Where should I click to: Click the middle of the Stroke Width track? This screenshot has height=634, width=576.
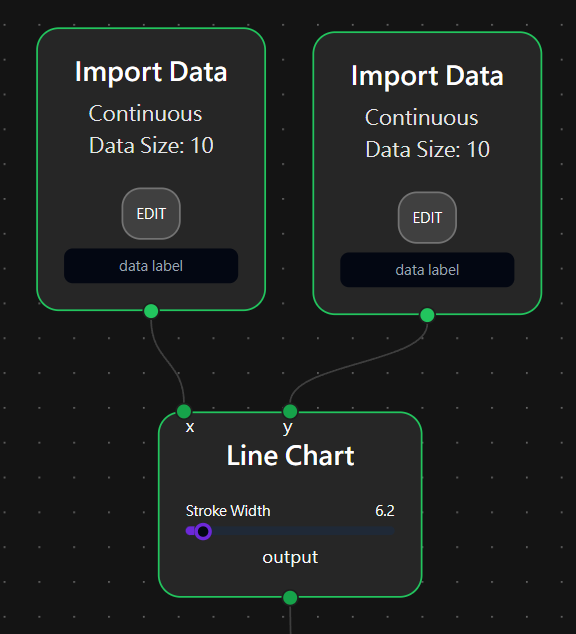pyautogui.click(x=290, y=531)
